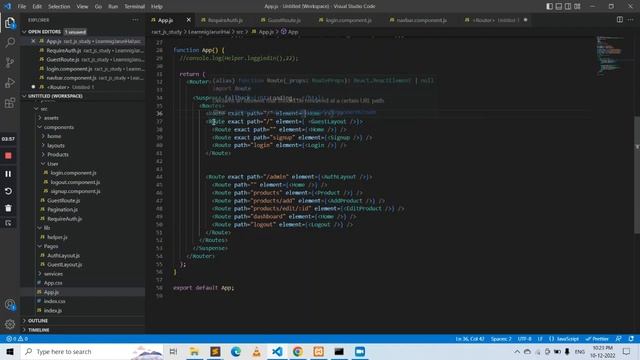The width and height of the screenshot is (640, 360).
Task: Toggle primary side bar layout icon
Action: click(550, 6)
